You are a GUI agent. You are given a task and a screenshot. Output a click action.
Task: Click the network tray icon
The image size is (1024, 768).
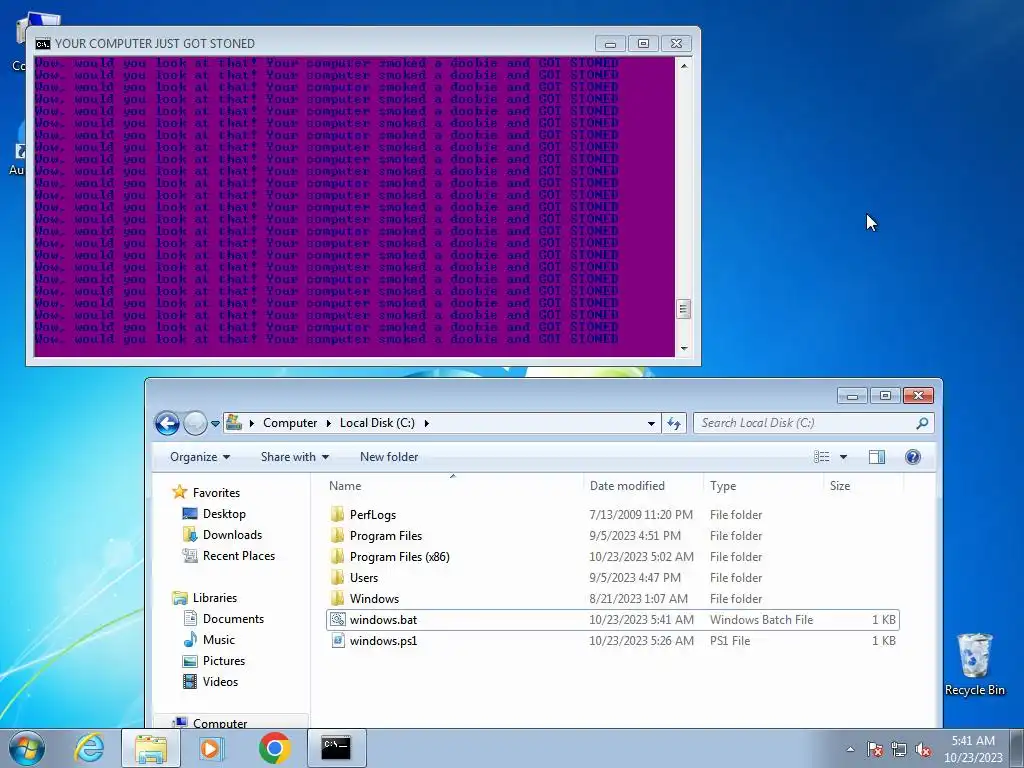click(x=899, y=749)
